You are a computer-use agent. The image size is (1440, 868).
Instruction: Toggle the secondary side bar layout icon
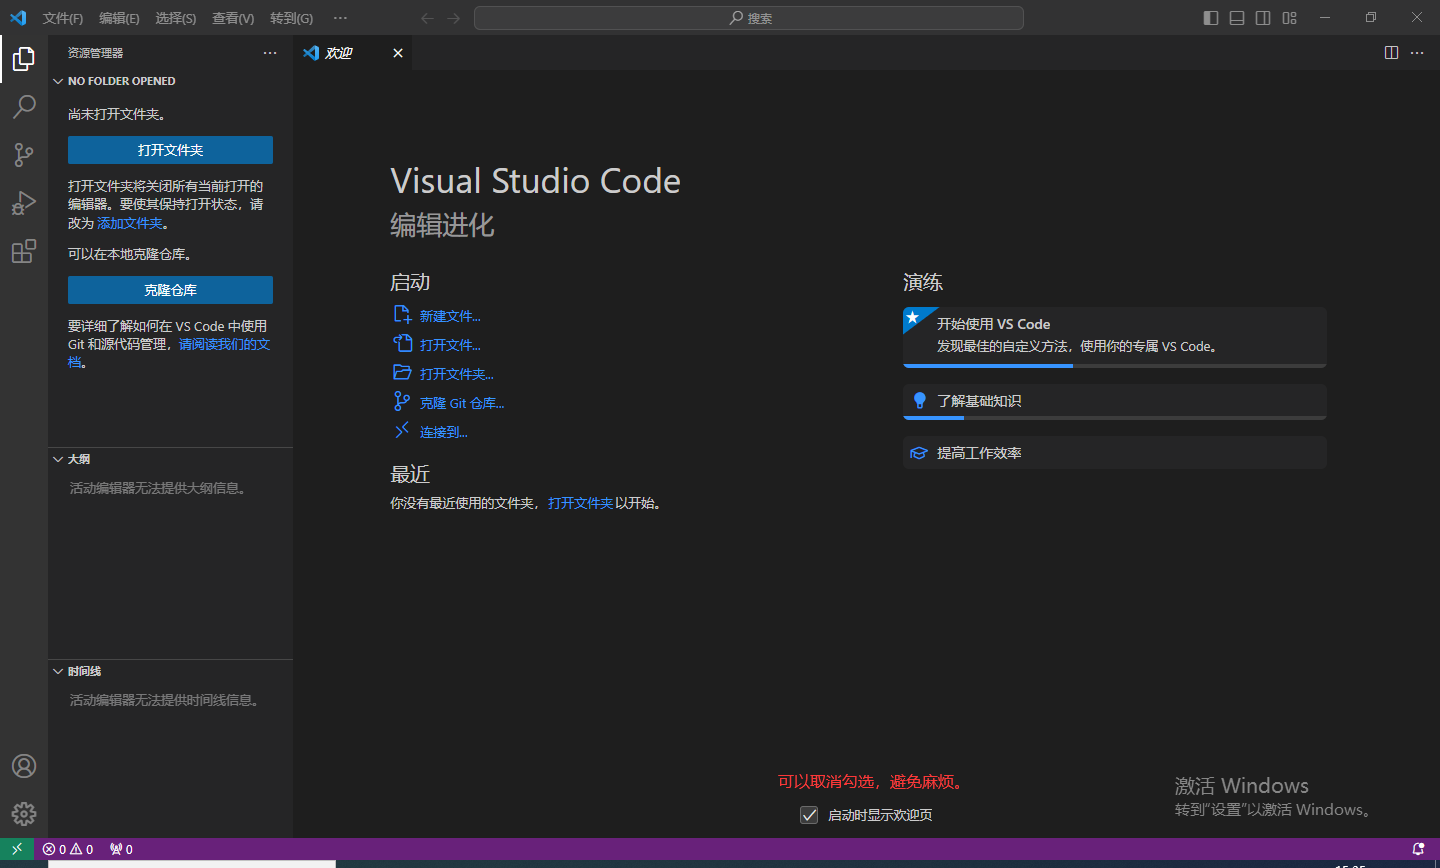pos(1263,18)
